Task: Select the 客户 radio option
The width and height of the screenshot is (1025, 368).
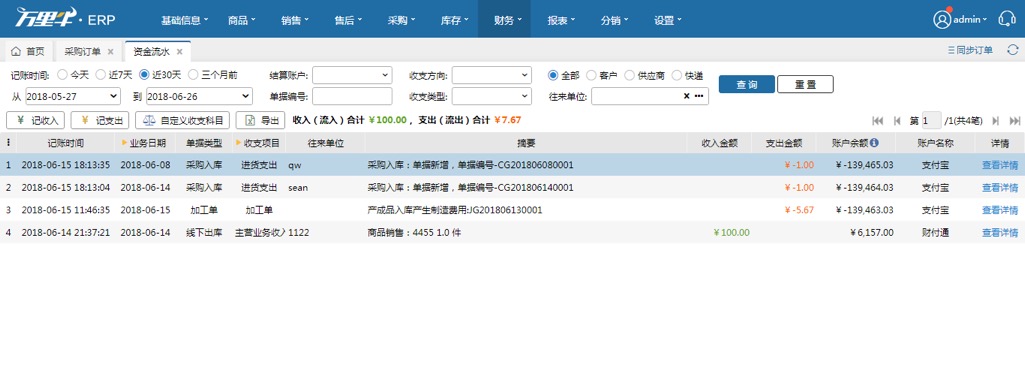Action: [591, 75]
